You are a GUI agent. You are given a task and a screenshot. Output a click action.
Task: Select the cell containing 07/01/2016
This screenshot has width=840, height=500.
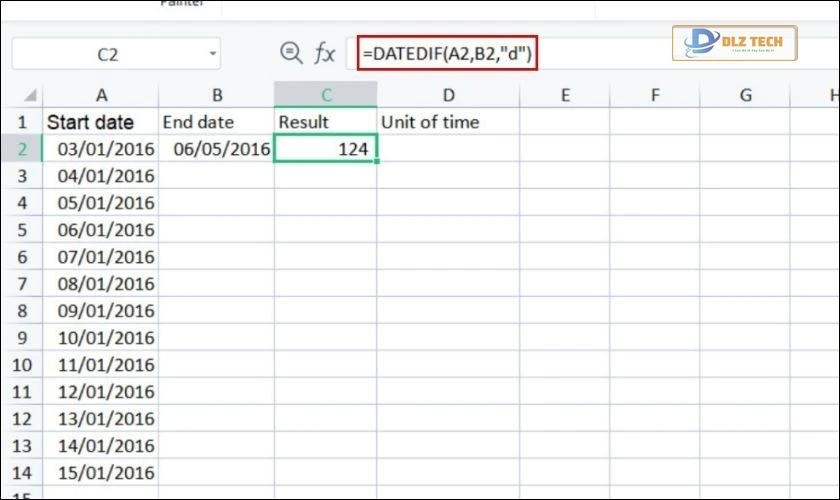101,257
